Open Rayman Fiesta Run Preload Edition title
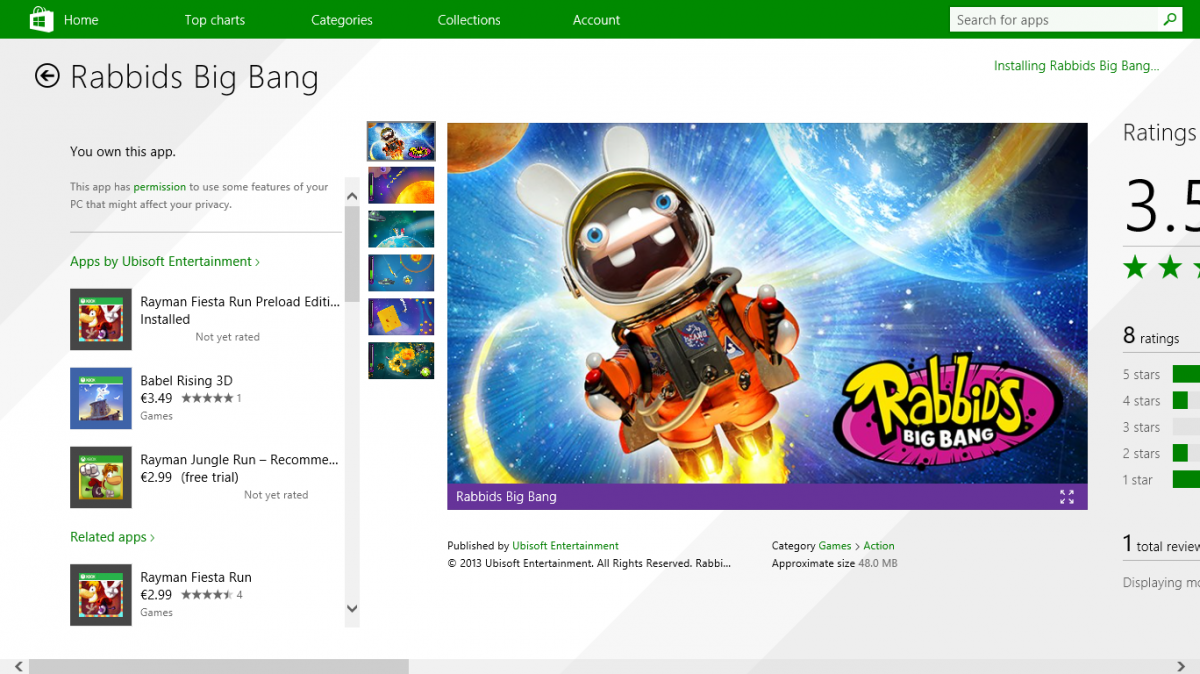This screenshot has width=1200, height=674. click(240, 302)
